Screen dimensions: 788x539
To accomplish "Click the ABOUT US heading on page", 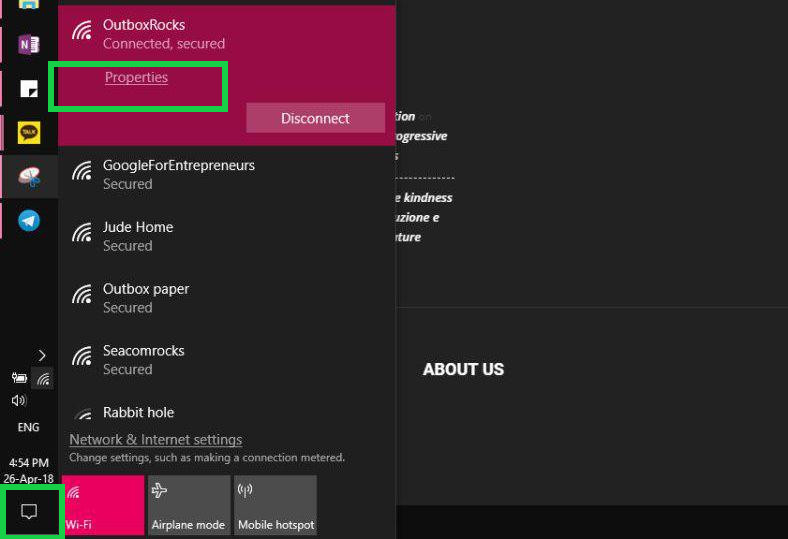I will 463,369.
